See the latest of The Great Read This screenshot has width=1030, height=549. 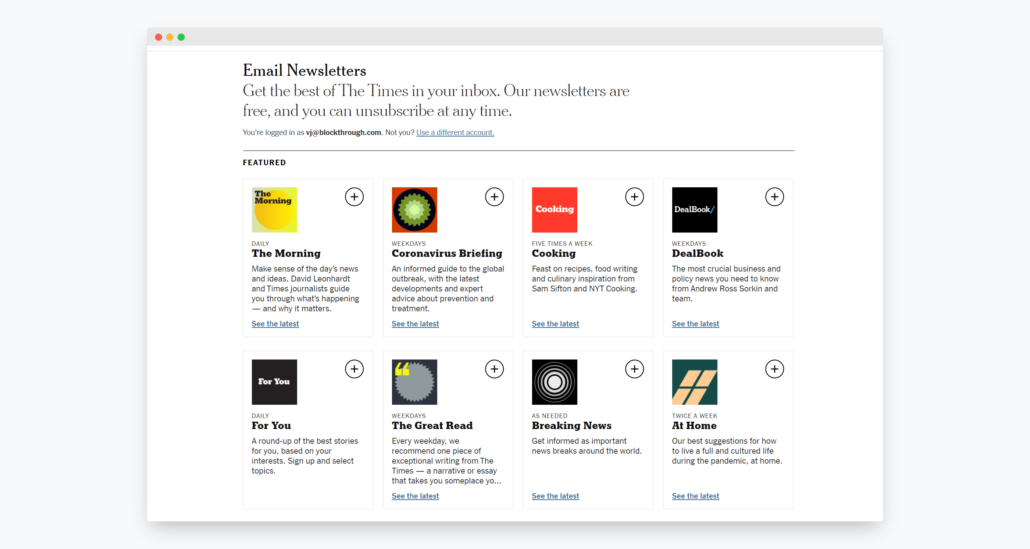[x=415, y=496]
